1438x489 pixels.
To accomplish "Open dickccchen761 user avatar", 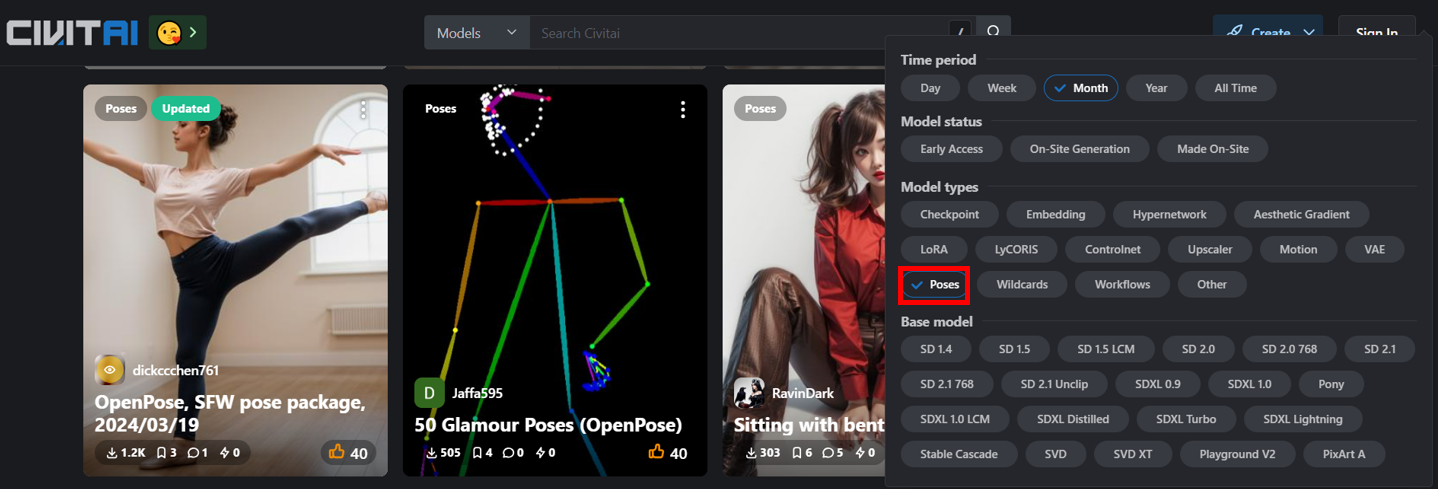I will 110,370.
